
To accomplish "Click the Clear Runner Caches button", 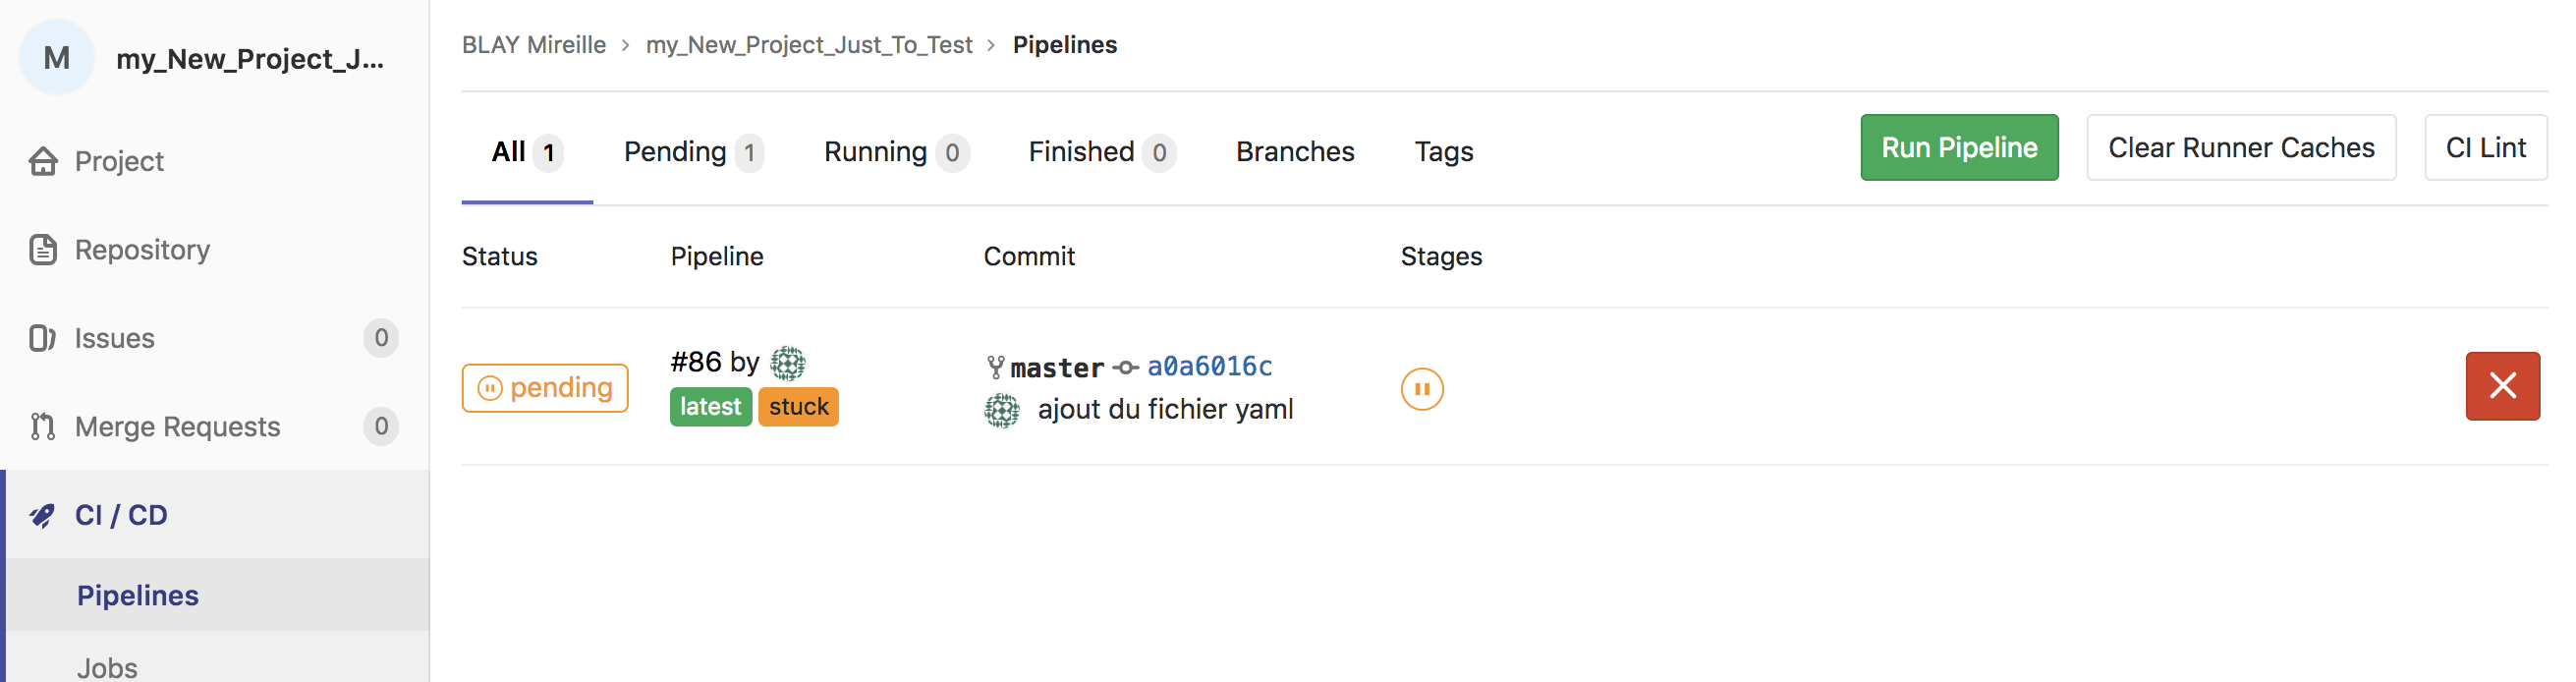I will point(2240,148).
